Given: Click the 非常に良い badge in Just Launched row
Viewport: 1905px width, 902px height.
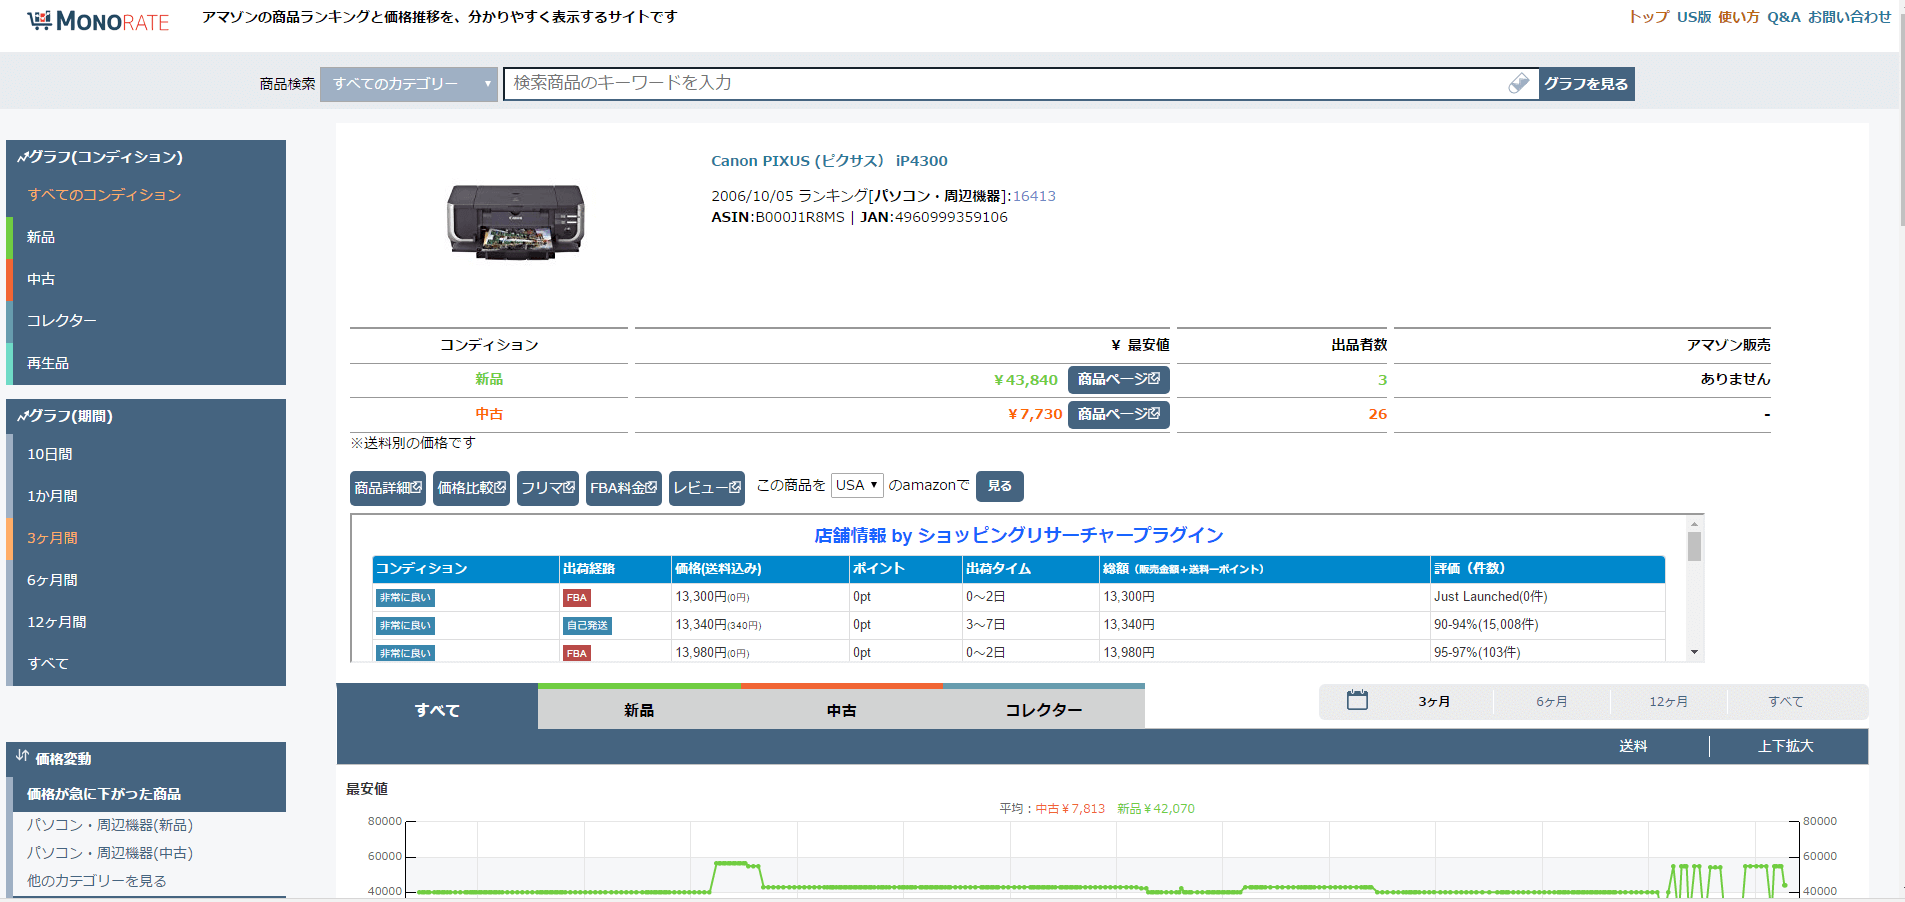Looking at the screenshot, I should [405, 597].
